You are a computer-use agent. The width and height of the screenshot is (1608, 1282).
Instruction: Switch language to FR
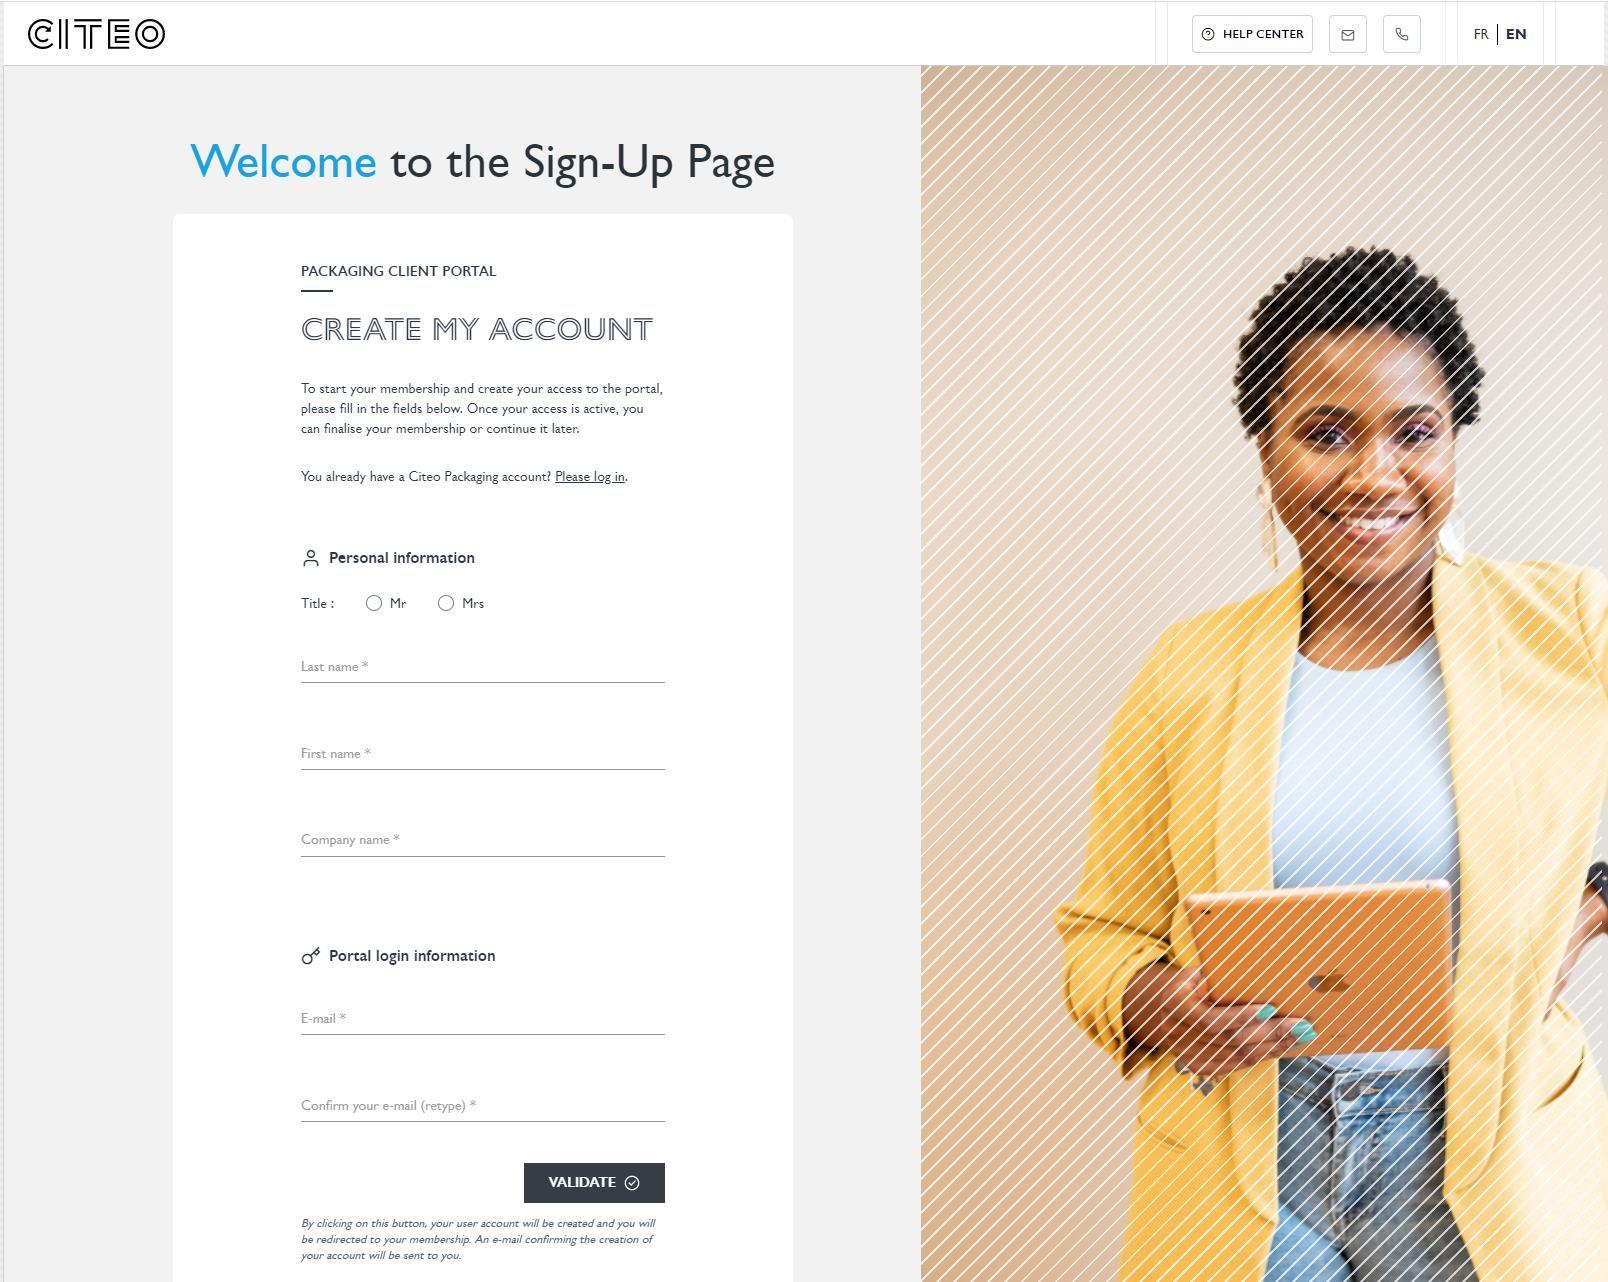(x=1481, y=34)
